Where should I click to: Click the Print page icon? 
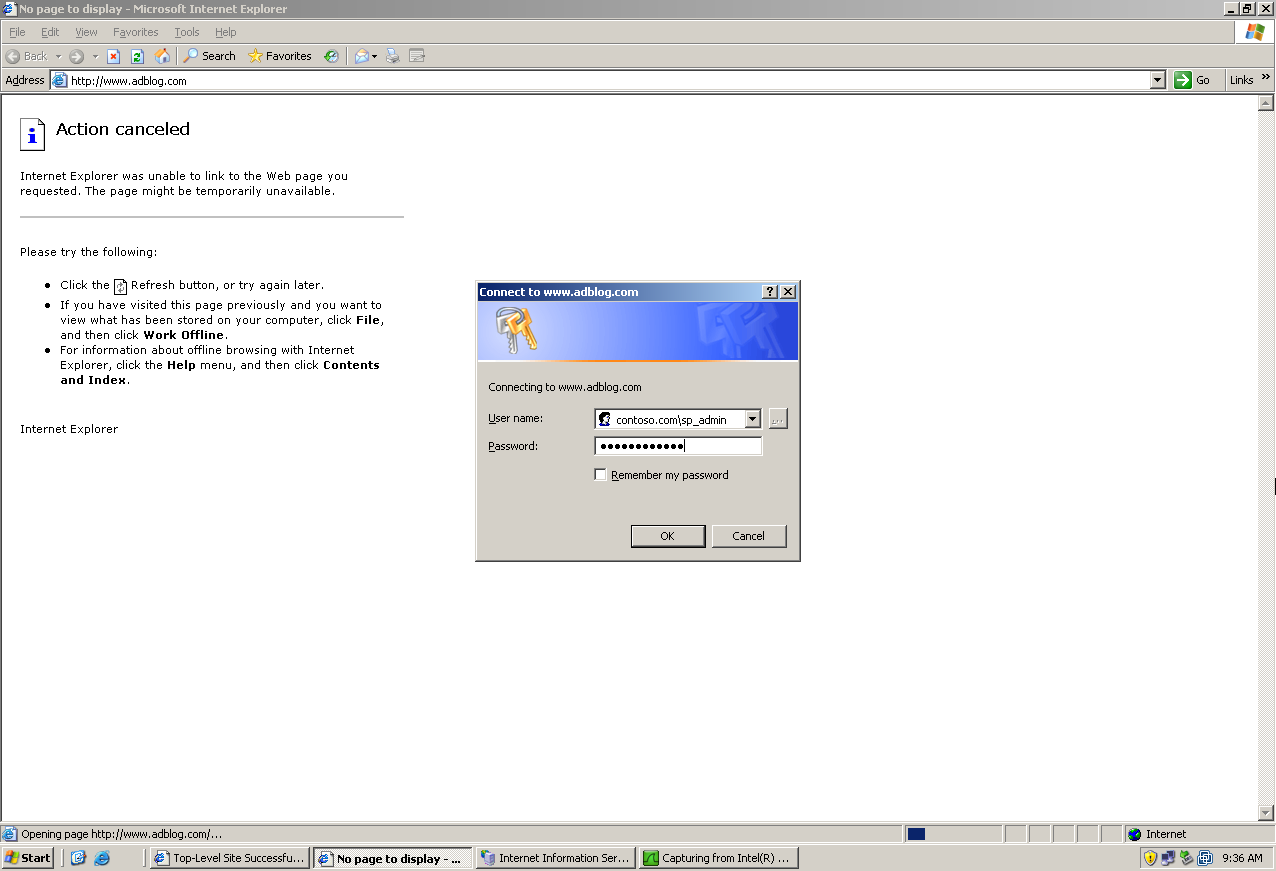click(392, 56)
